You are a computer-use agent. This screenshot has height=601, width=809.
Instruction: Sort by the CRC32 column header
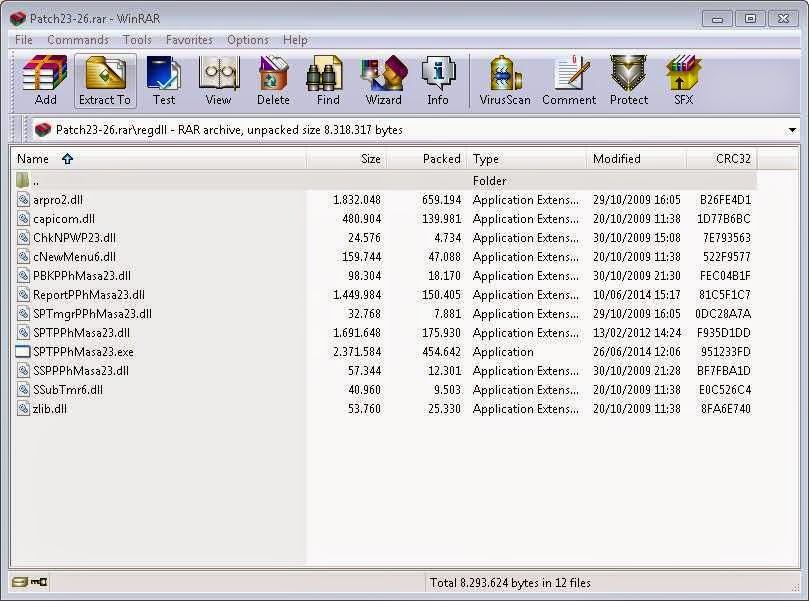[x=722, y=159]
